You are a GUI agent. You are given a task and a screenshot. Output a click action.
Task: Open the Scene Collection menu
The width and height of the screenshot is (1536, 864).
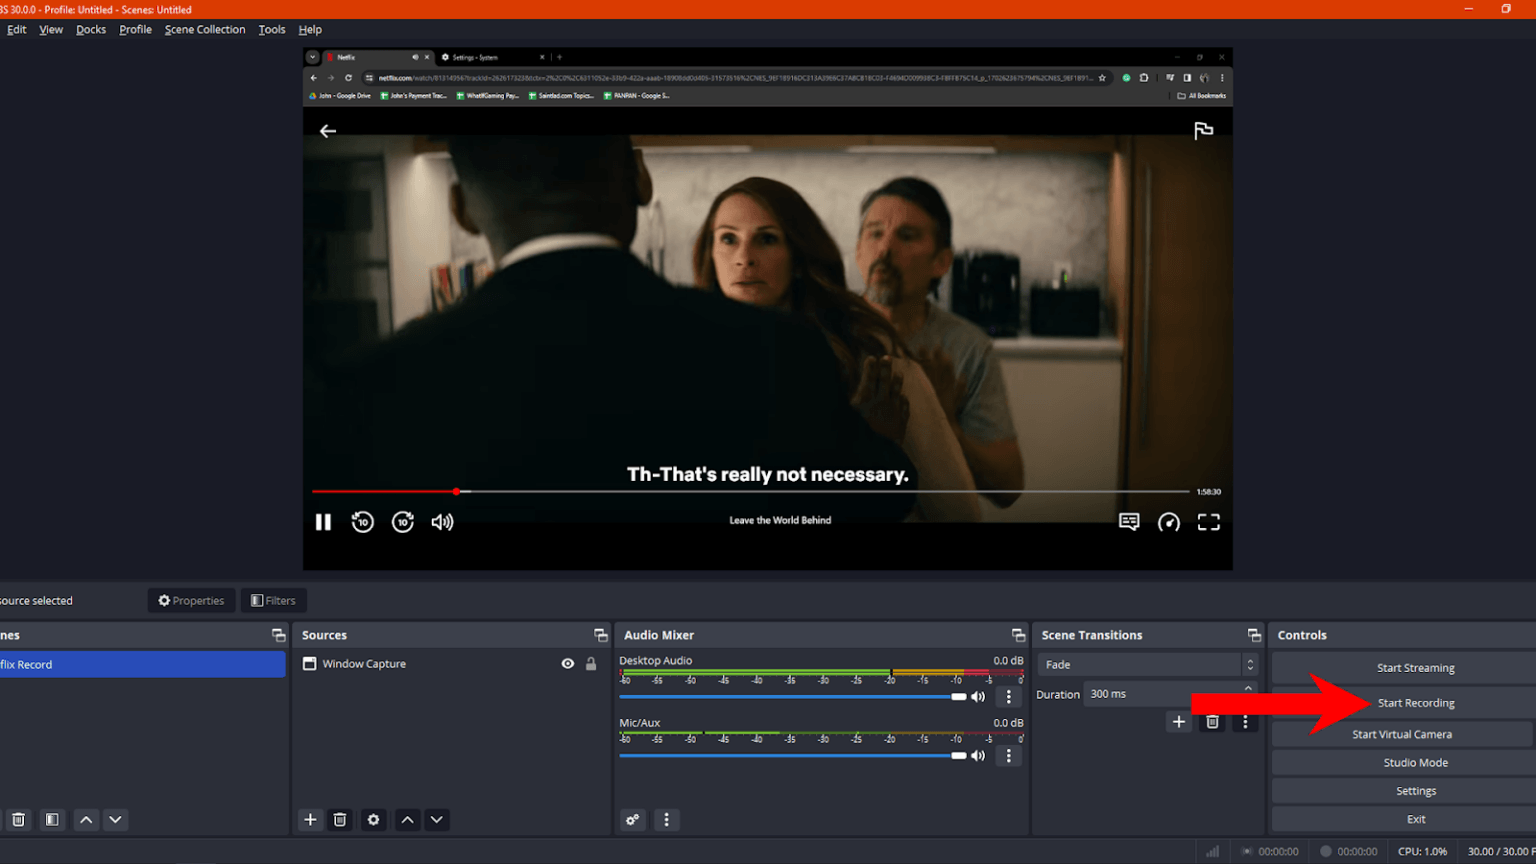(204, 29)
